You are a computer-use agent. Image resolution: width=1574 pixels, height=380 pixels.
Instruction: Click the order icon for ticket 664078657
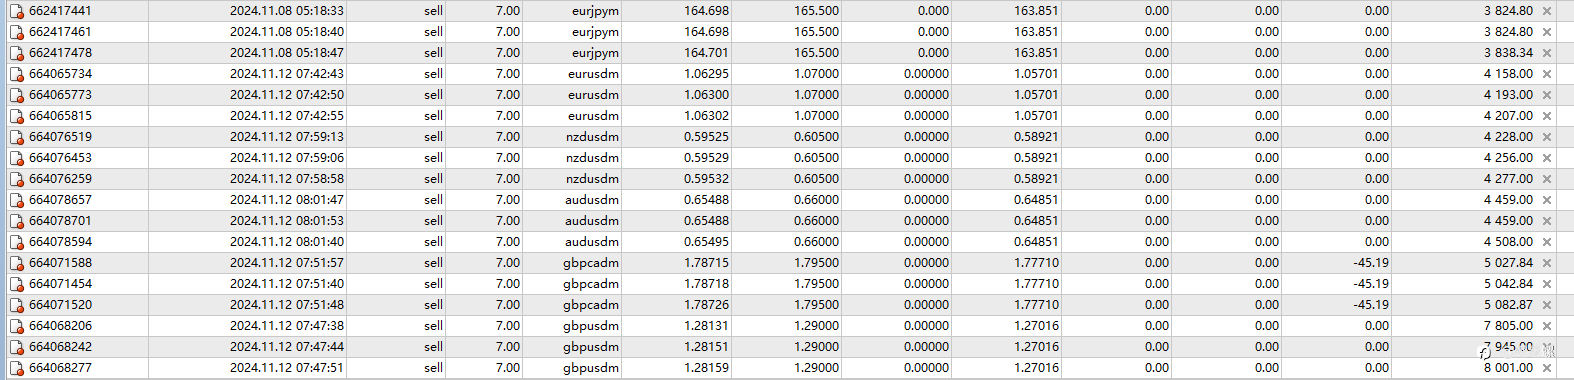(16, 200)
